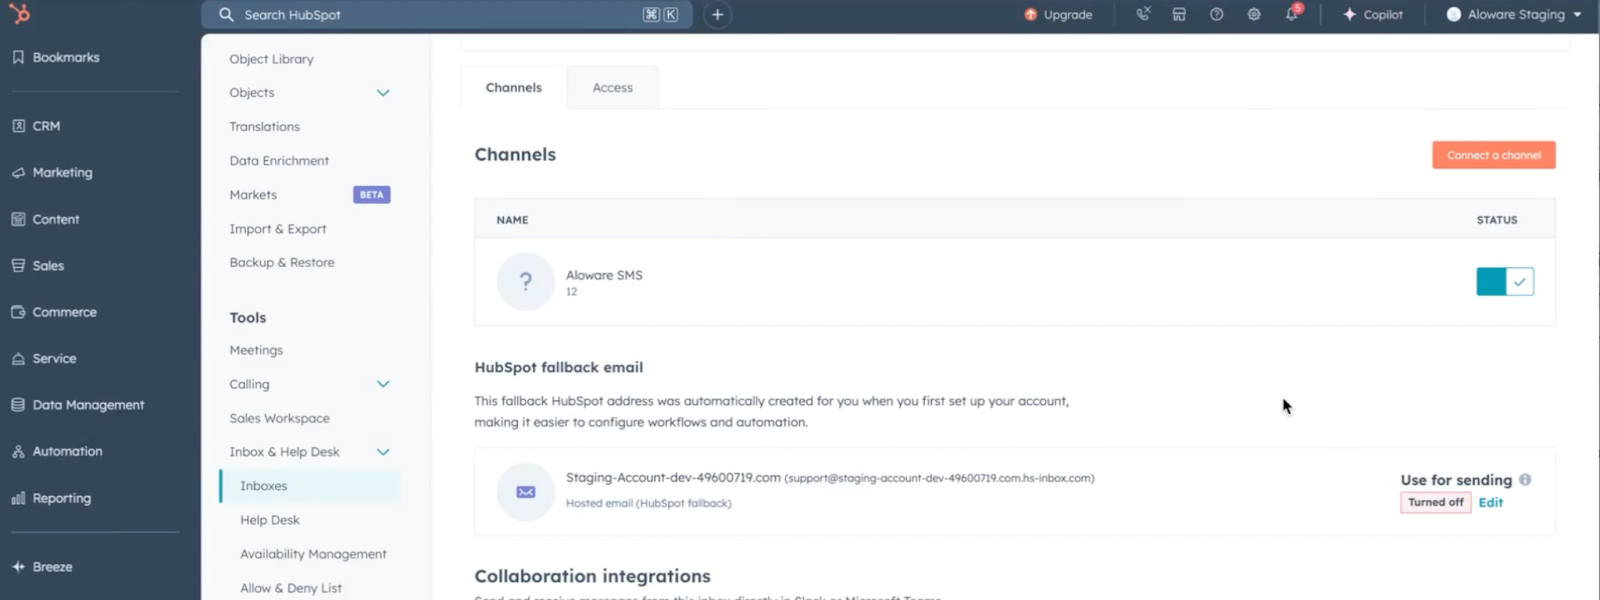This screenshot has width=1600, height=600.
Task: Open the help question mark icon
Action: pyautogui.click(x=1216, y=14)
